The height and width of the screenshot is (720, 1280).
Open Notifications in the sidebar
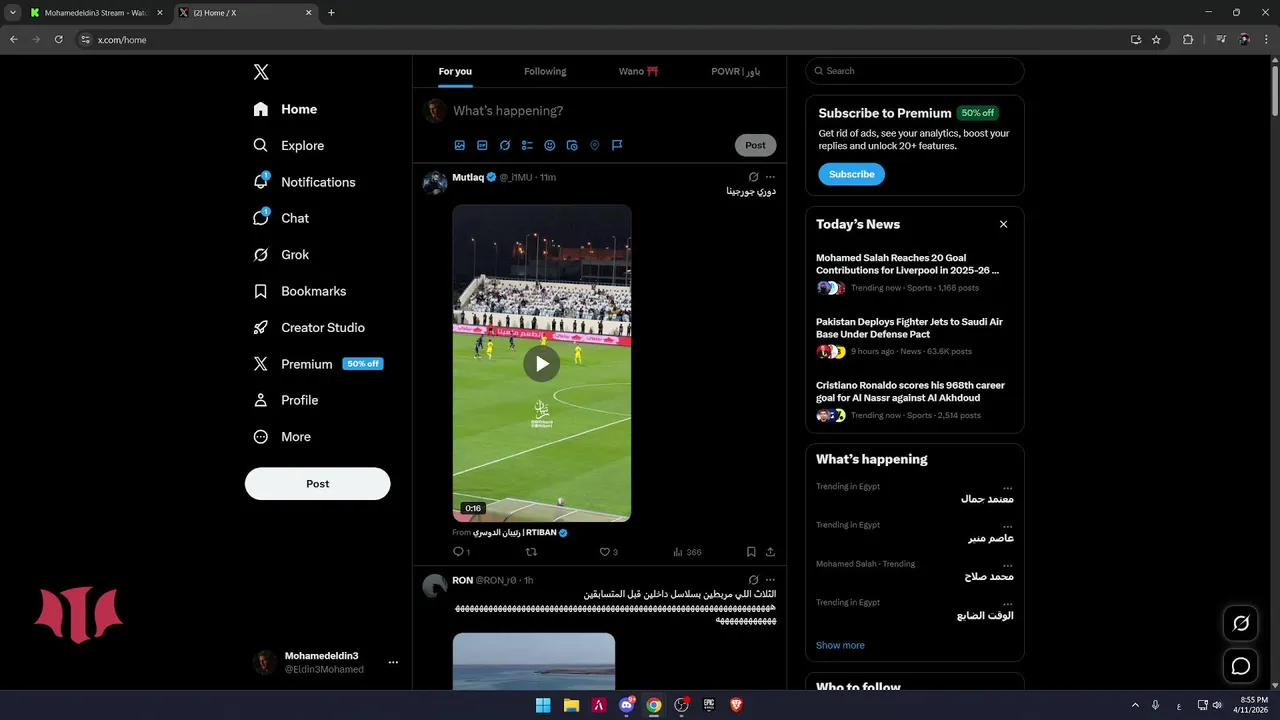pos(305,182)
